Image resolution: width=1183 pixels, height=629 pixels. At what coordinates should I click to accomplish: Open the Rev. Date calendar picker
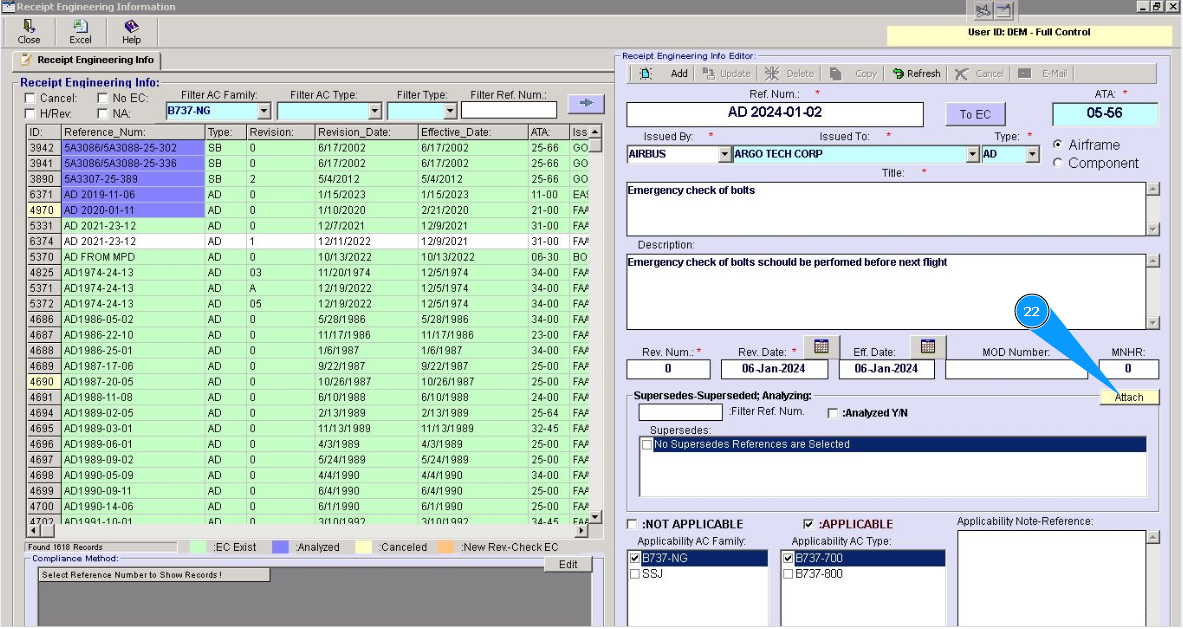click(821, 347)
